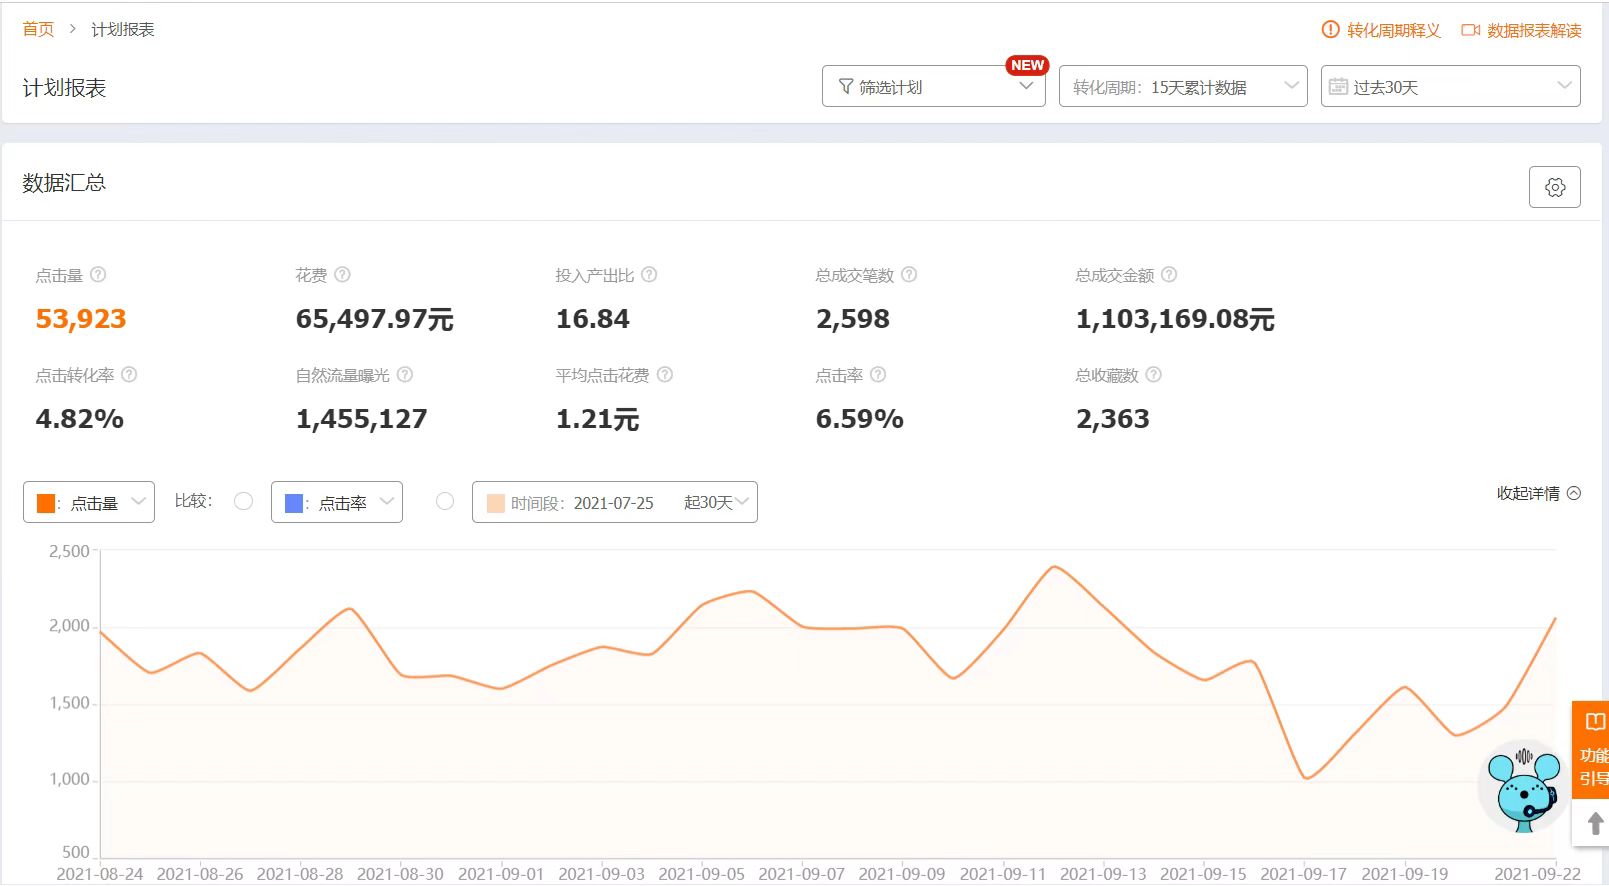Image resolution: width=1609 pixels, height=886 pixels.
Task: Open the 转化周期 15天累计数据 dropdown
Action: tap(1183, 86)
